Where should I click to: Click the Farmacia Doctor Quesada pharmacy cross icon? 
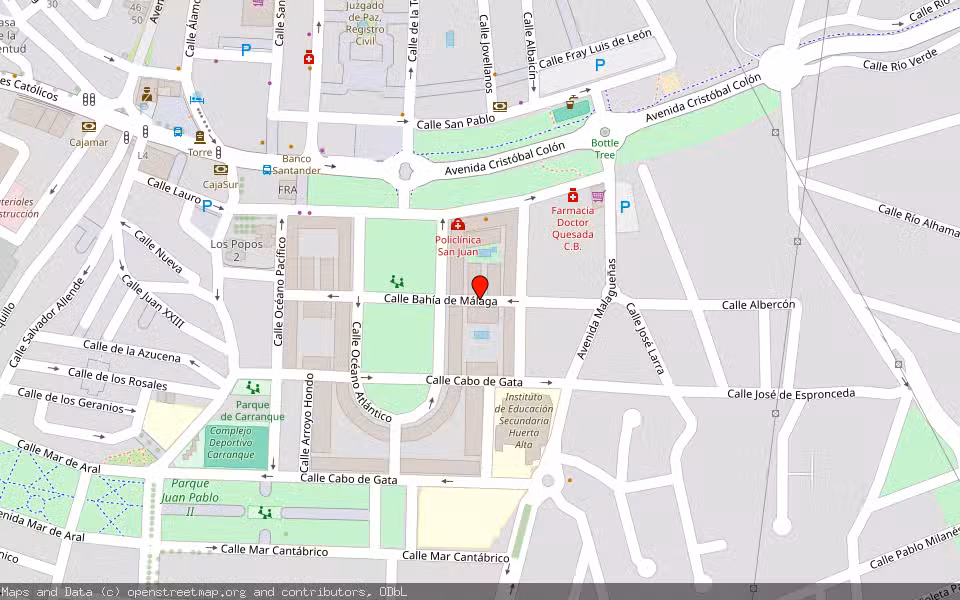572,195
